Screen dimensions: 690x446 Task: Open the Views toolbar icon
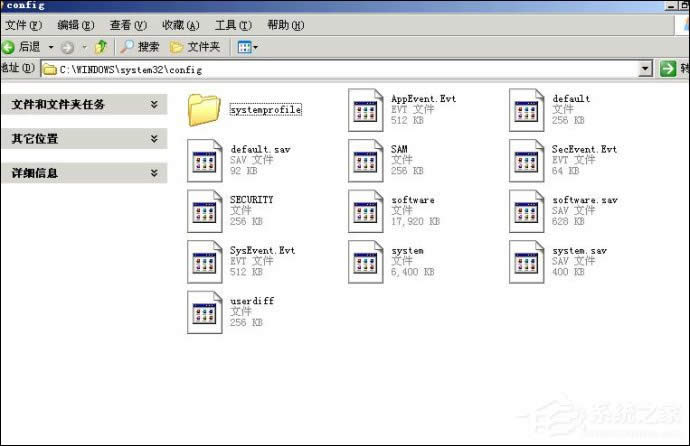coord(247,47)
